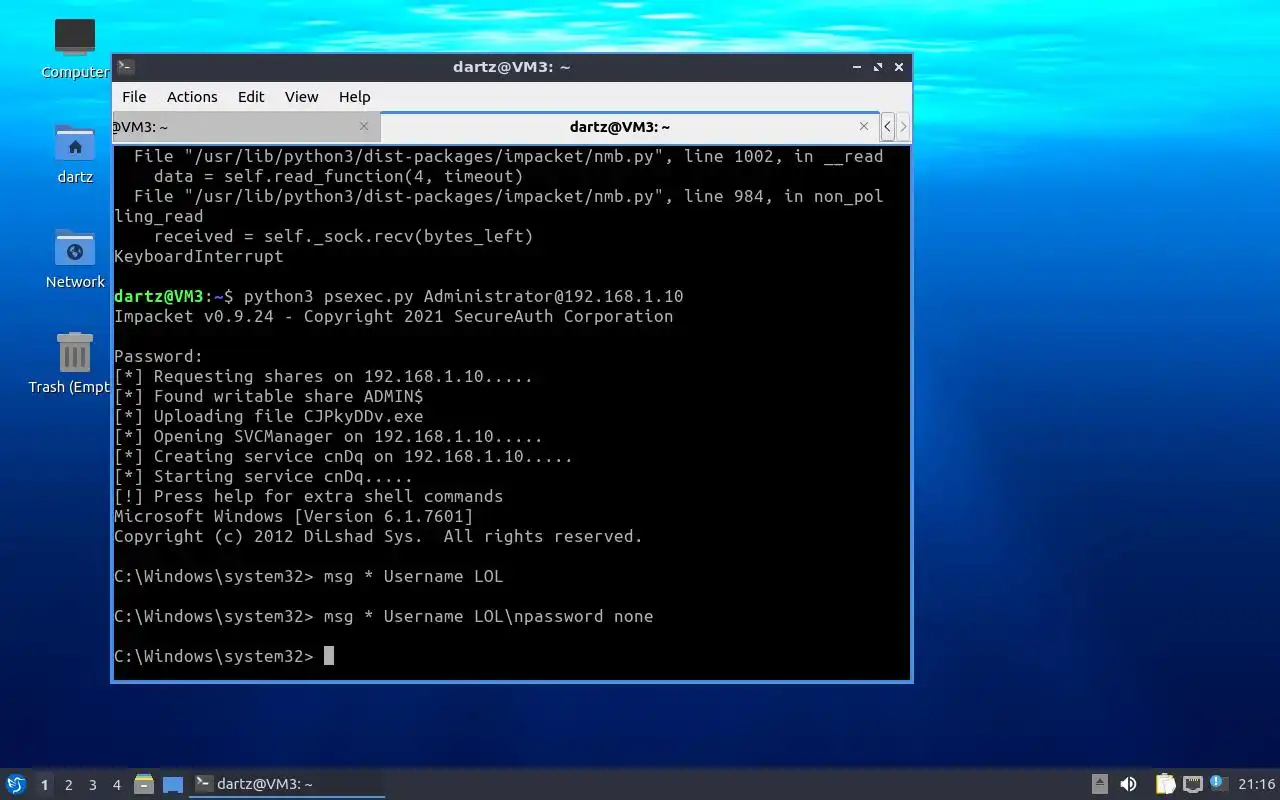Click 'Copyright (c) 2012 DiLshad Sys' line
The width and height of the screenshot is (1280, 800).
(x=379, y=536)
